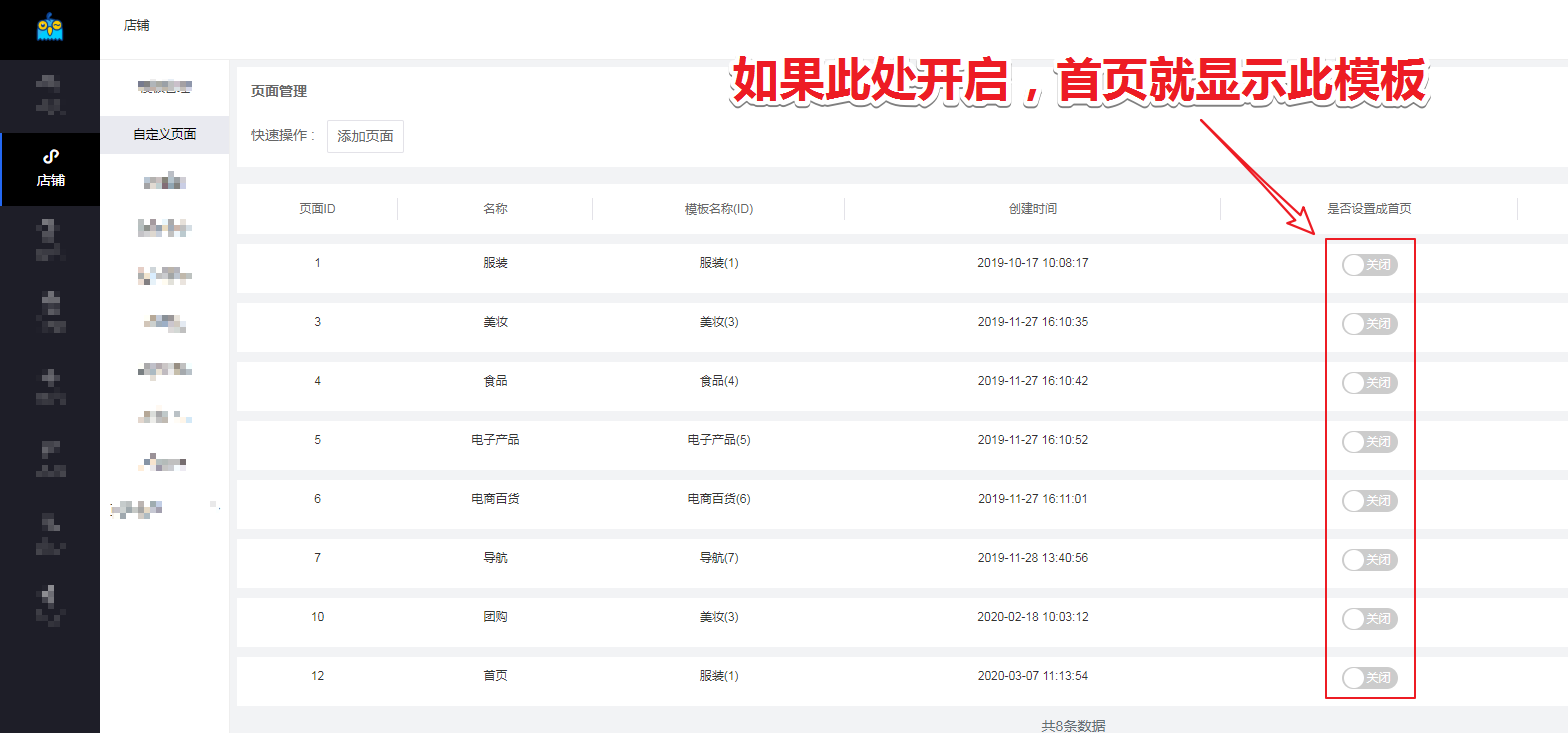Click the 导航 name cell
The height and width of the screenshot is (733, 1568).
pos(495,557)
